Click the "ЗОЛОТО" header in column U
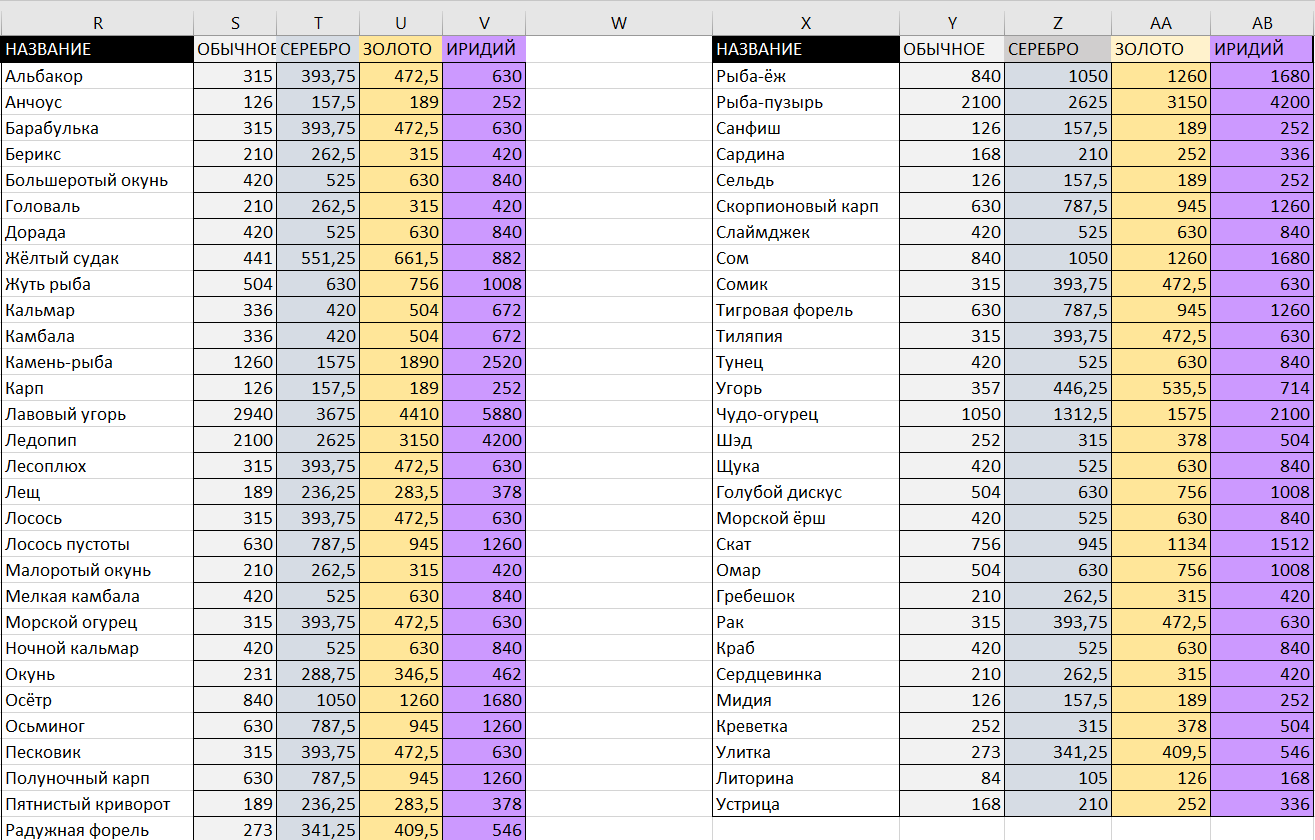Image resolution: width=1315 pixels, height=840 pixels. [401, 50]
